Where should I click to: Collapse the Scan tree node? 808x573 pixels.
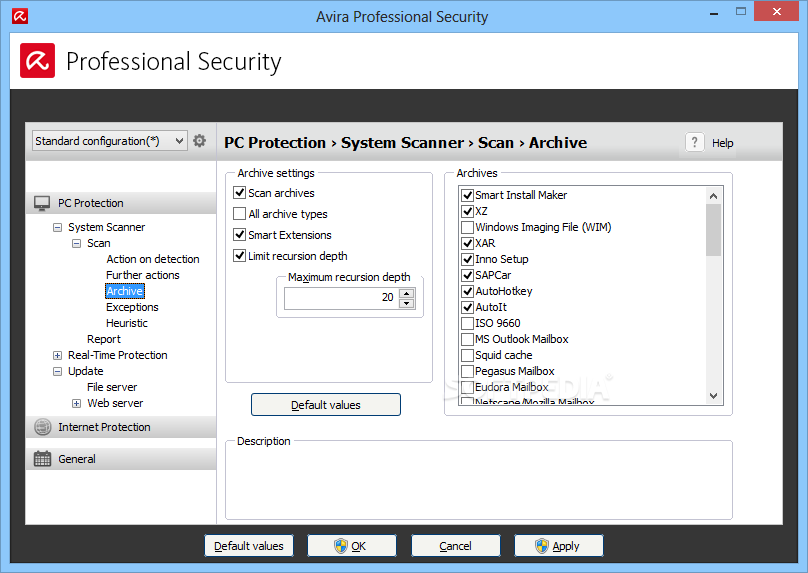coord(76,243)
